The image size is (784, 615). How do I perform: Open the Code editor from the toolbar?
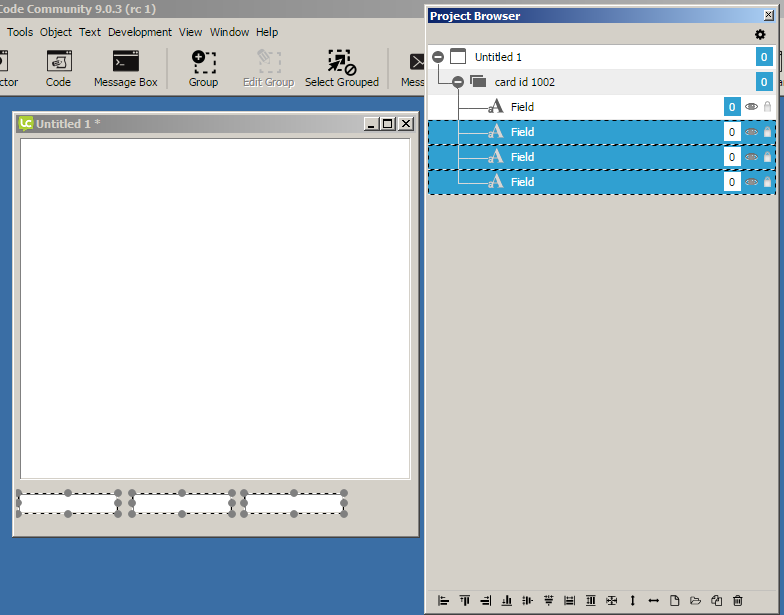(58, 68)
